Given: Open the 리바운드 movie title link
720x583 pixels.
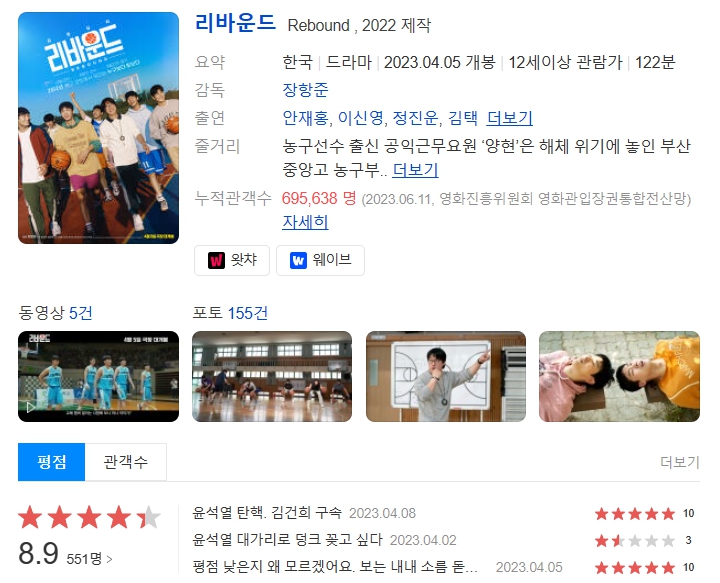Looking at the screenshot, I should pos(235,23).
